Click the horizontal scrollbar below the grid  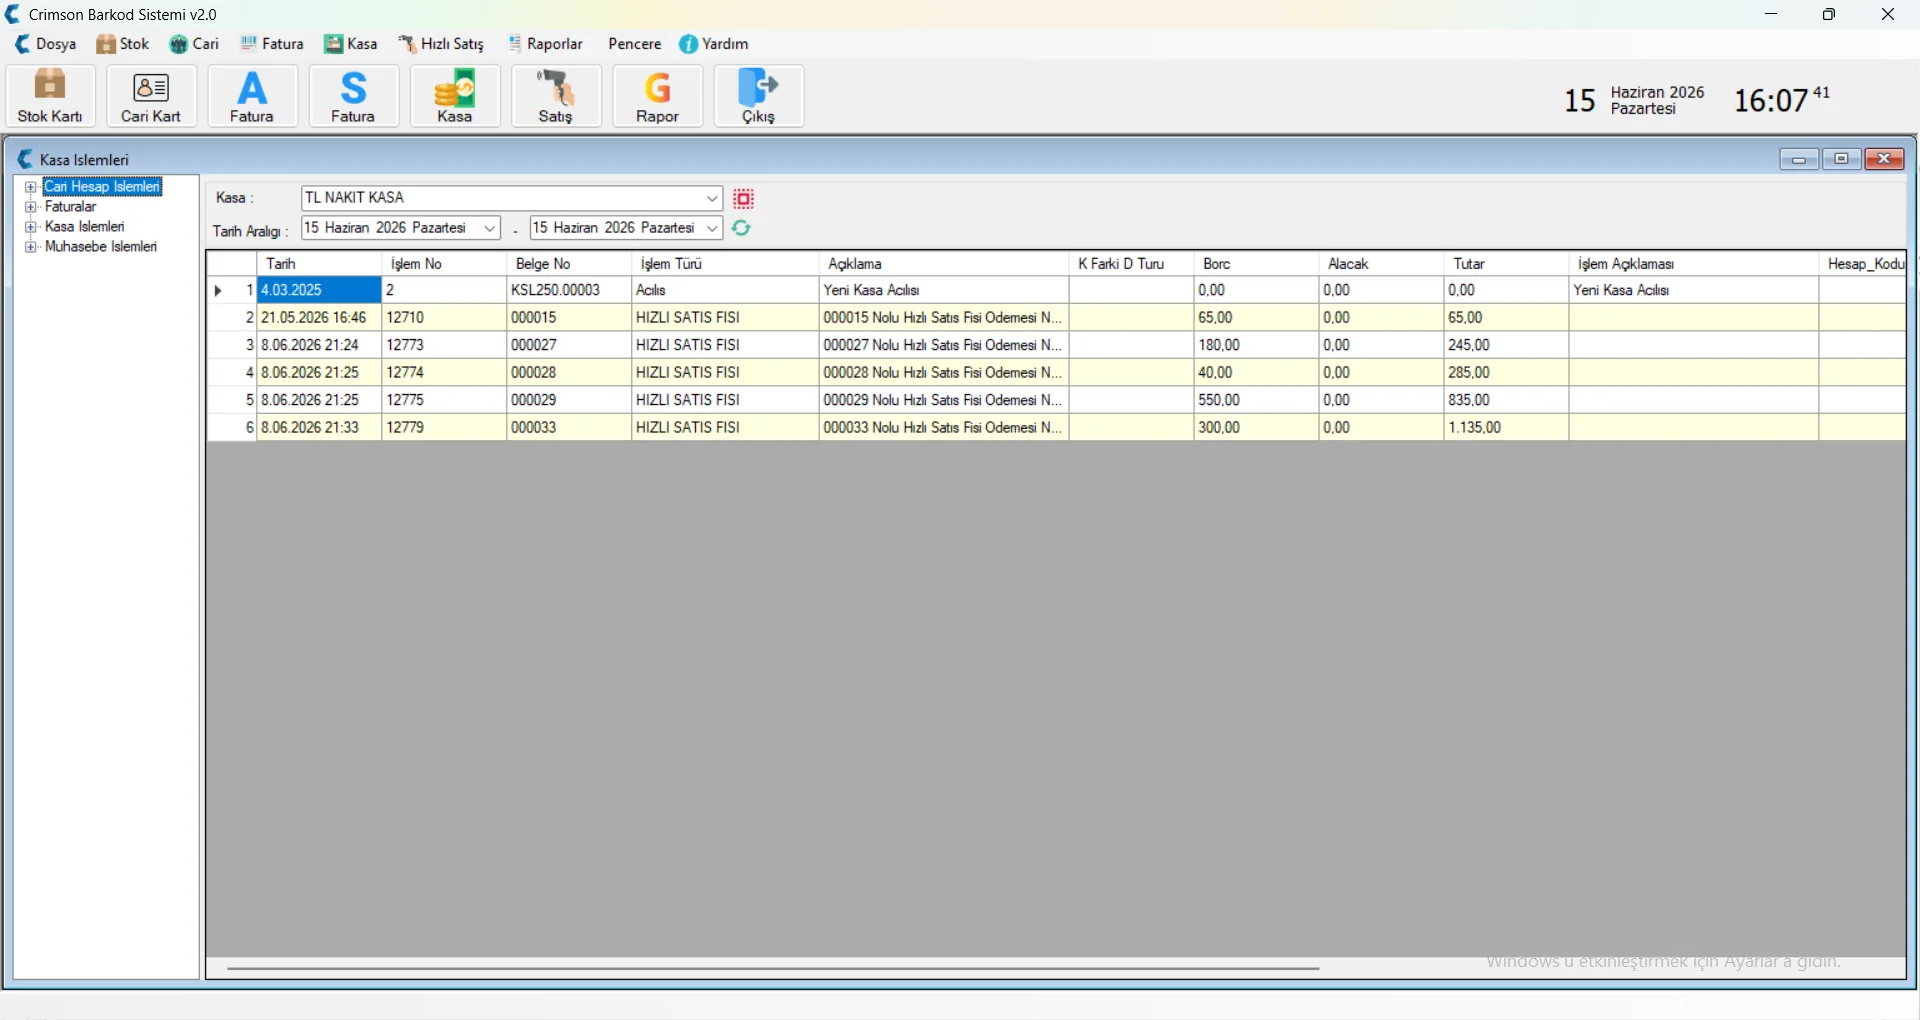coord(773,968)
